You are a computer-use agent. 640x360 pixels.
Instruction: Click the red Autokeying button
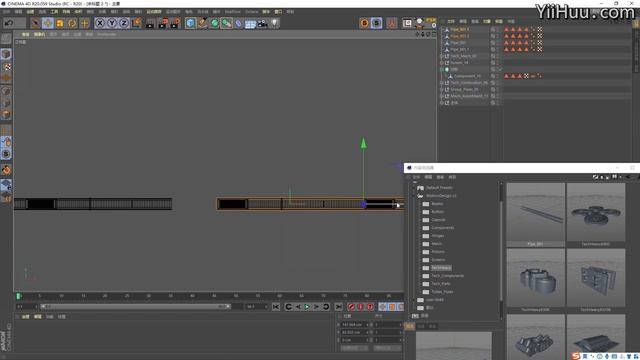pyautogui.click(x=360, y=307)
